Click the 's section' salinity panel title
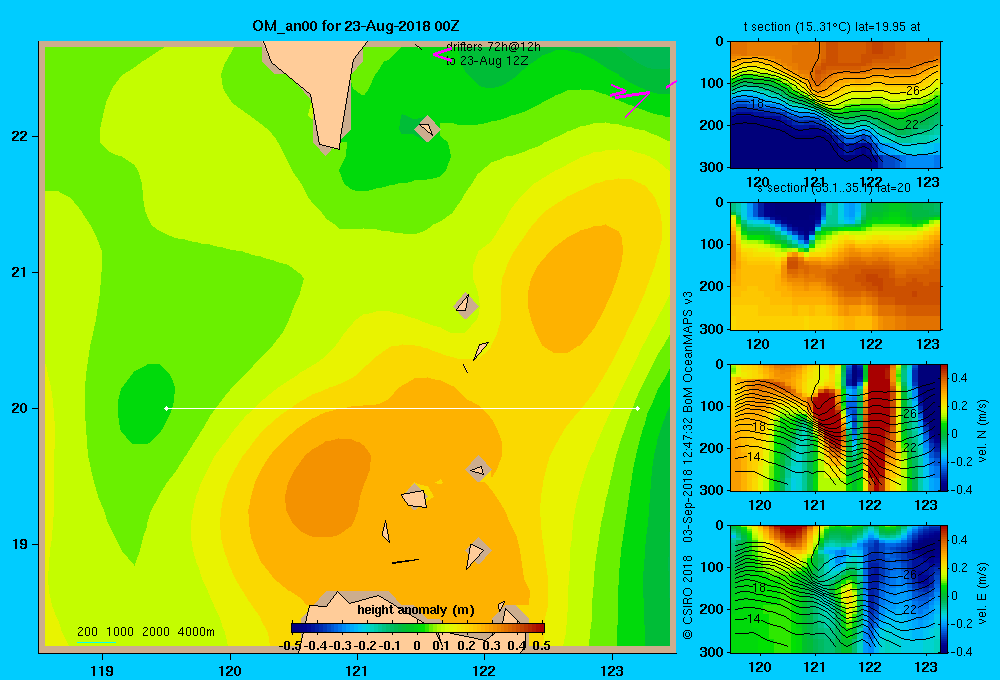This screenshot has width=1000, height=680. click(x=835, y=188)
